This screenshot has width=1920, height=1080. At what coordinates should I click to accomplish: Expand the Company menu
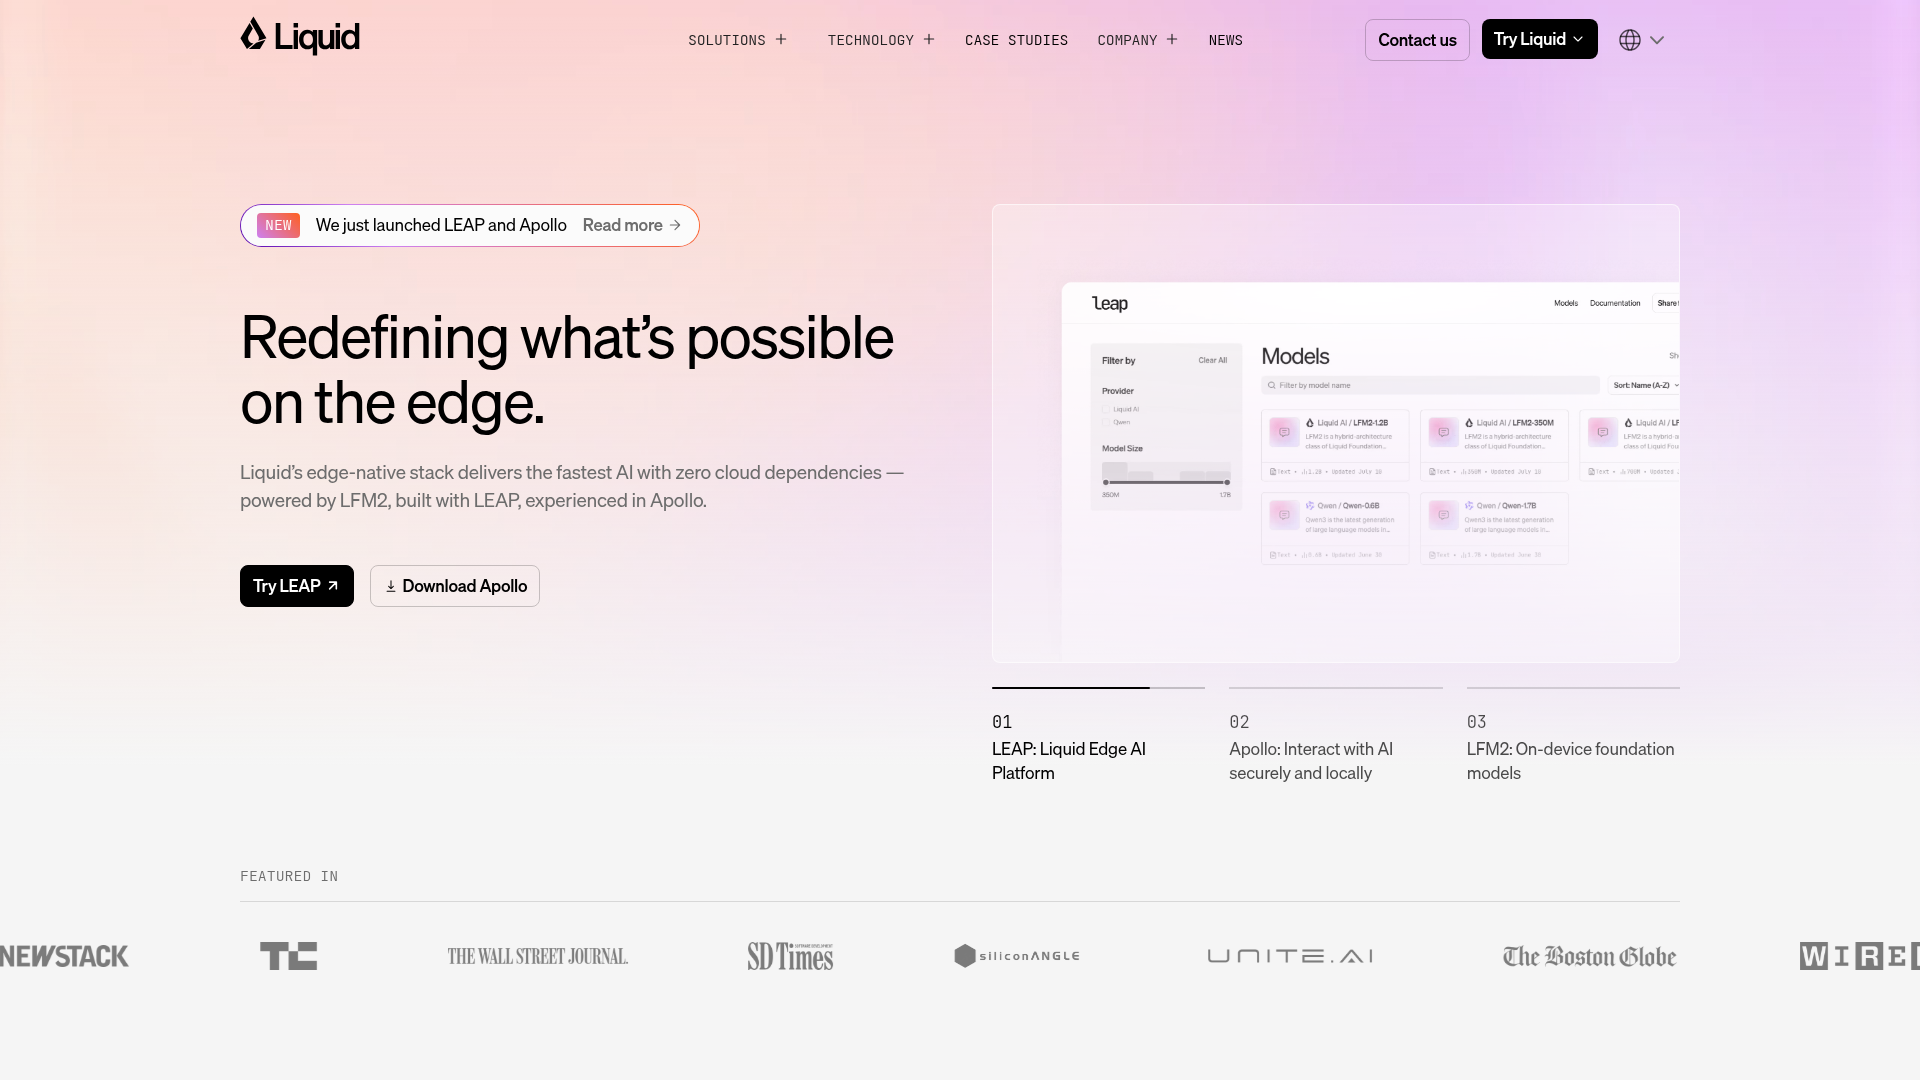click(1137, 40)
